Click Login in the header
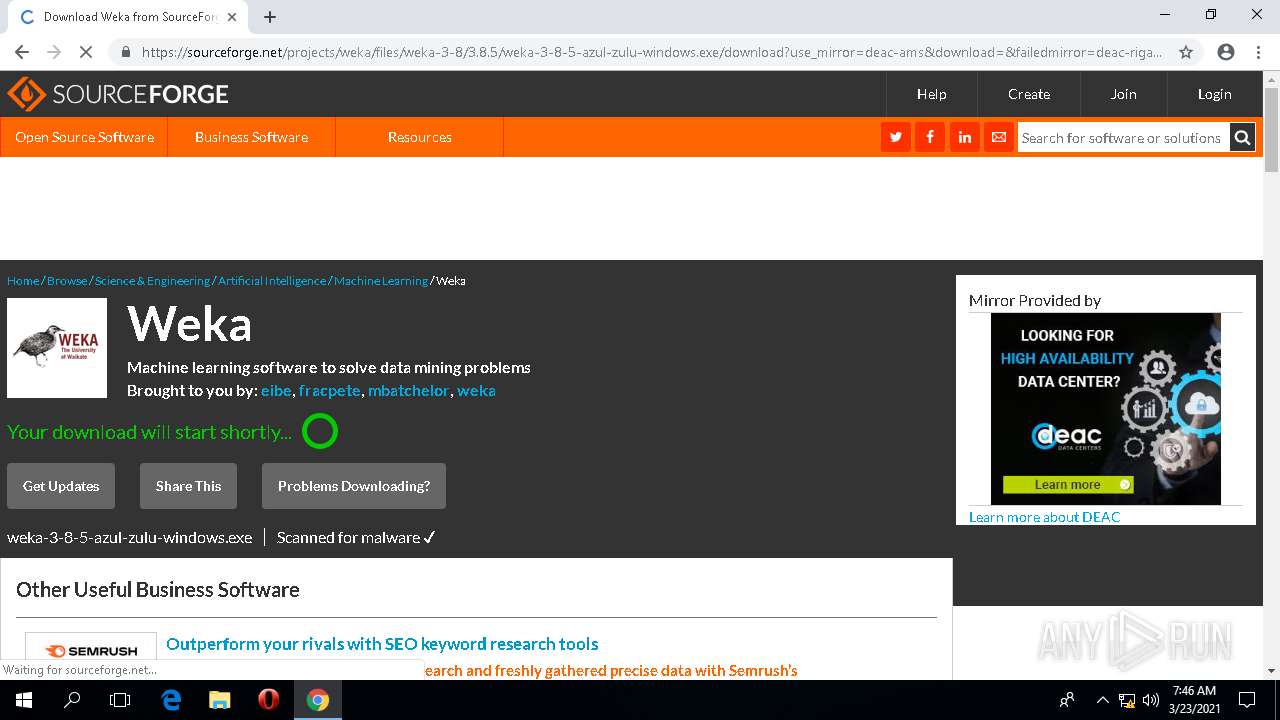Image resolution: width=1280 pixels, height=720 pixels. point(1214,94)
